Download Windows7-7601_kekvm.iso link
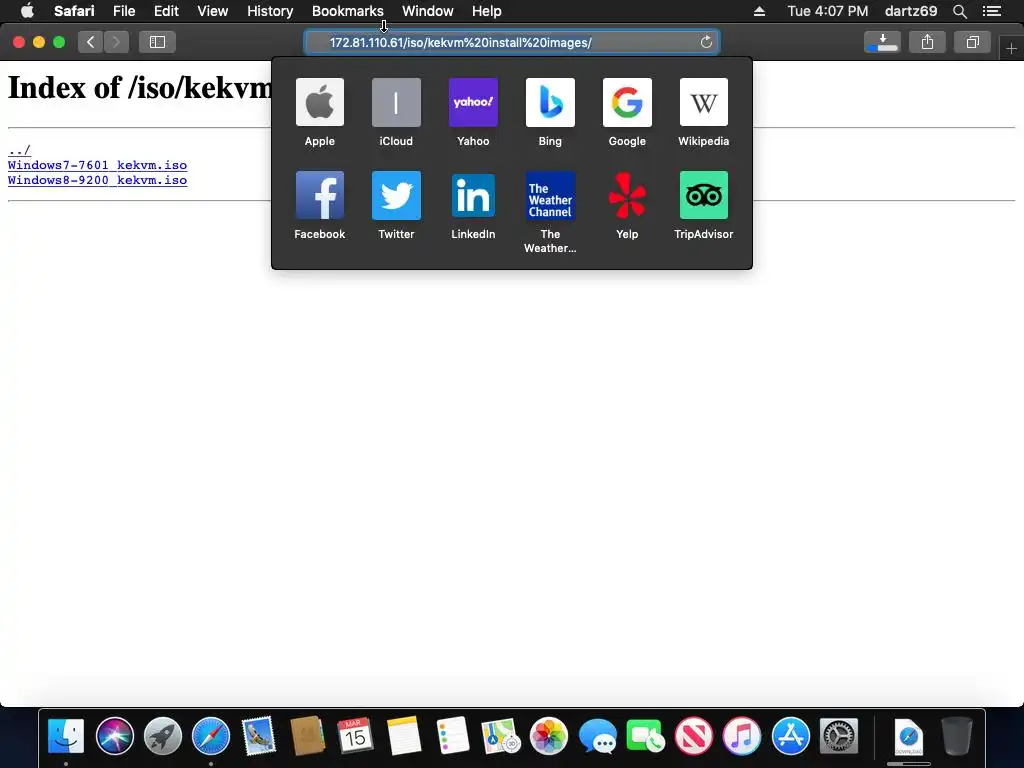The height and width of the screenshot is (768, 1024). point(97,165)
